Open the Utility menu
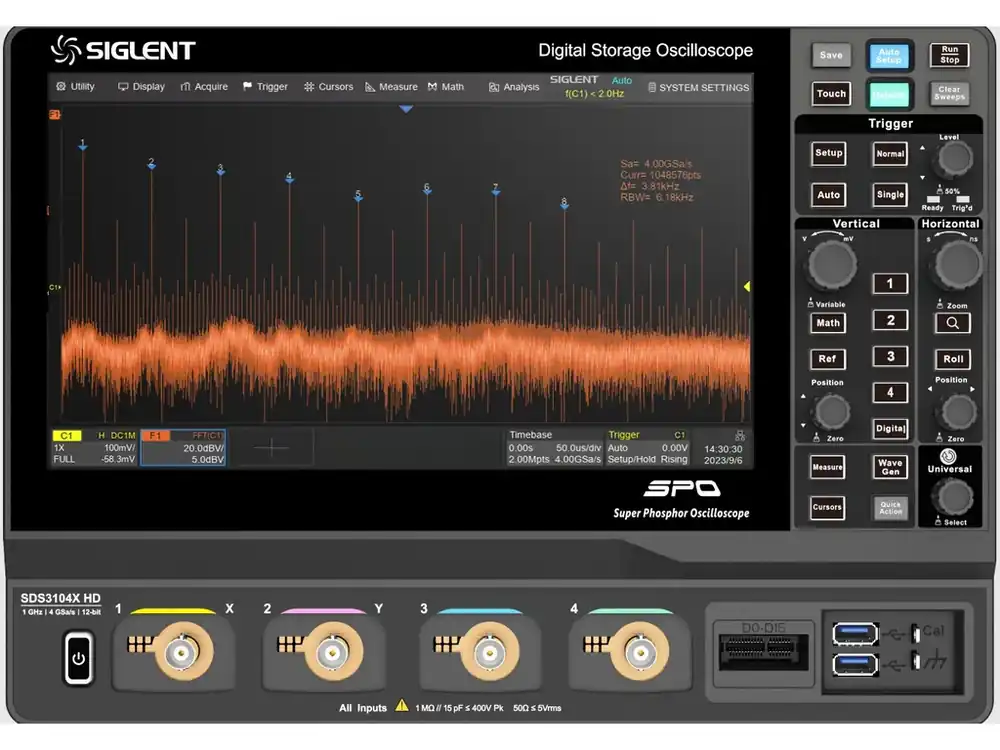 click(75, 87)
